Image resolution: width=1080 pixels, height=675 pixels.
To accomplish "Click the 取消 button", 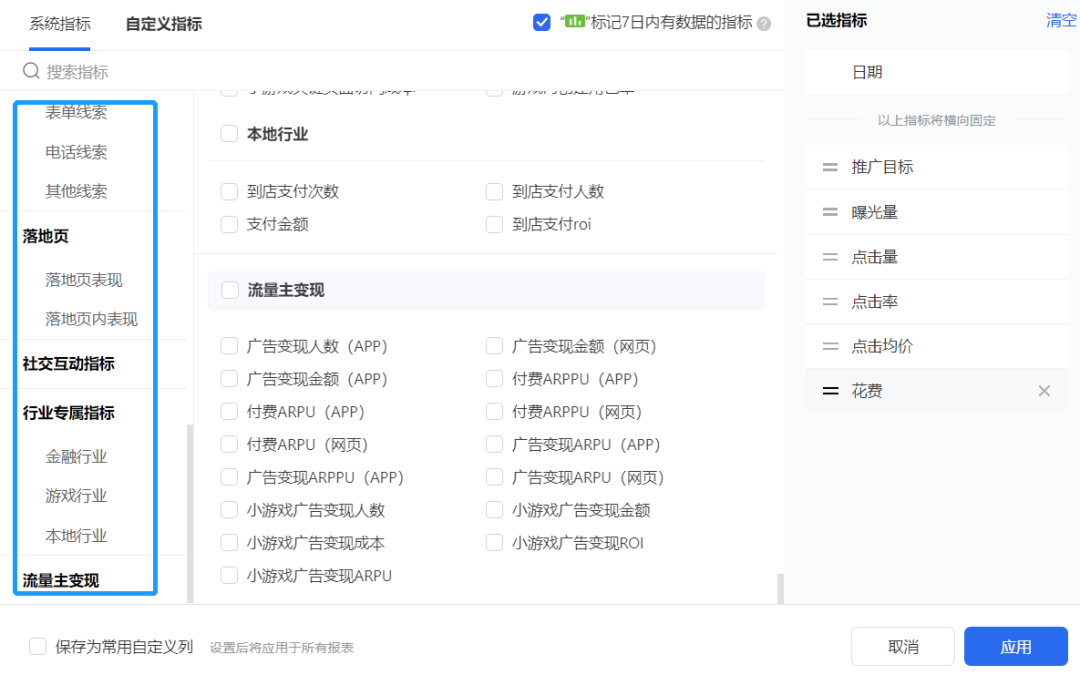I will point(903,647).
